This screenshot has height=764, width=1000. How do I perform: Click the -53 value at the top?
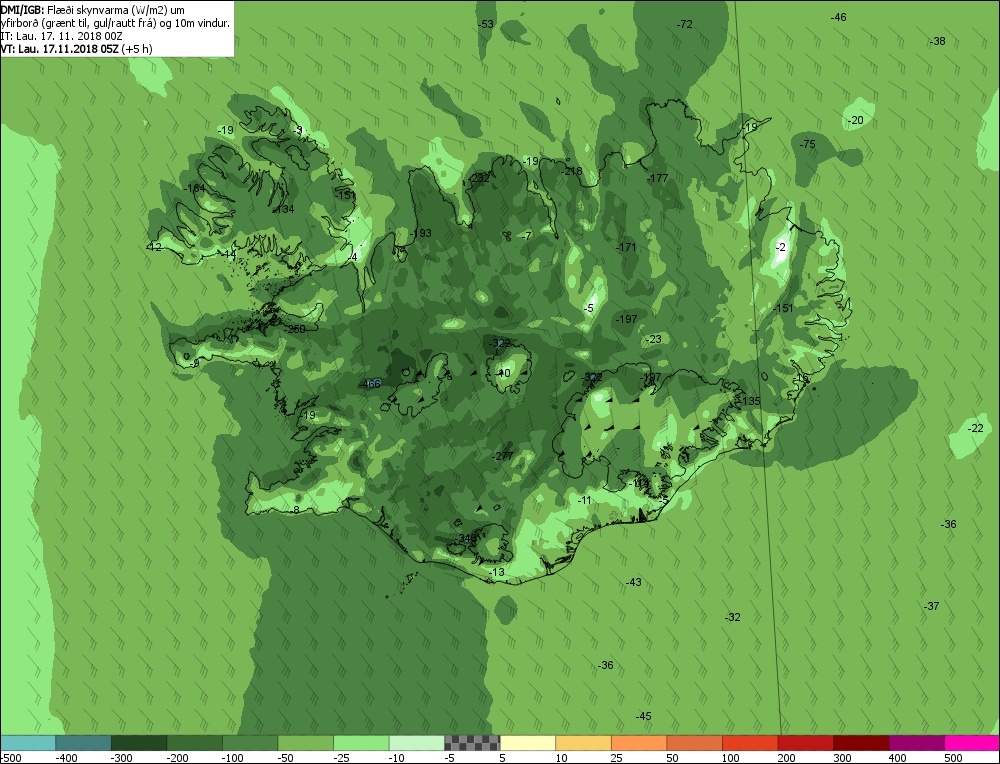coord(486,24)
